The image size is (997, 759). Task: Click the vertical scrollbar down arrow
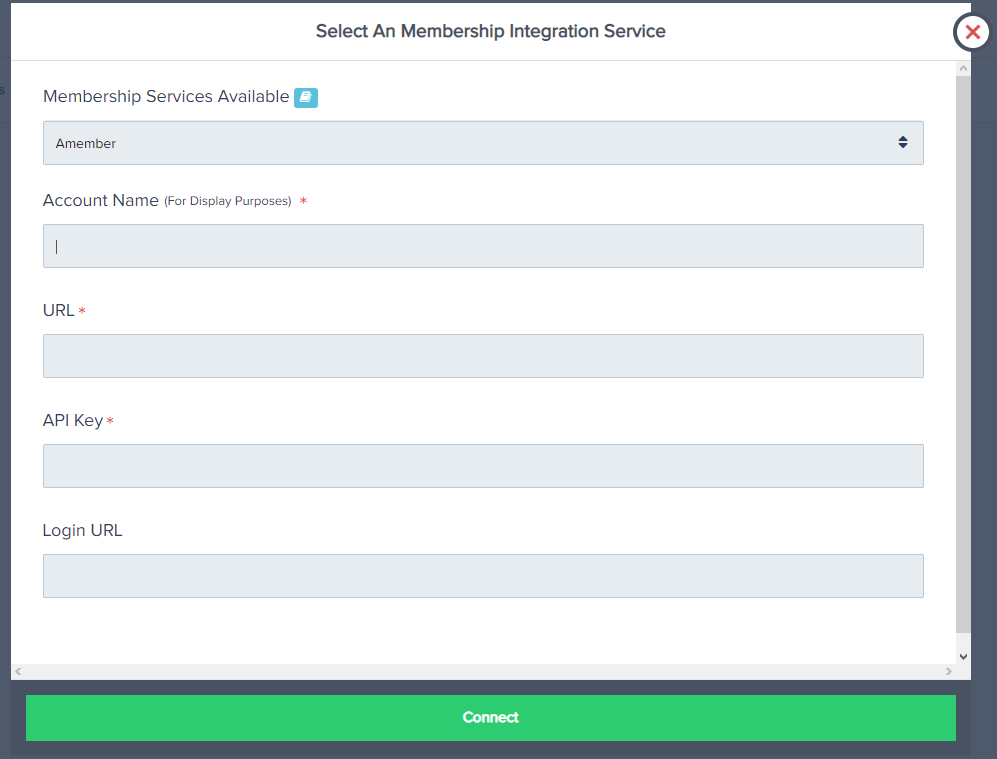(963, 656)
